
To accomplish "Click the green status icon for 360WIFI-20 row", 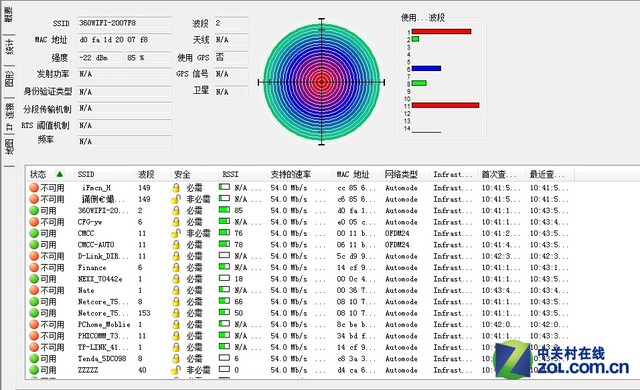I will point(34,211).
